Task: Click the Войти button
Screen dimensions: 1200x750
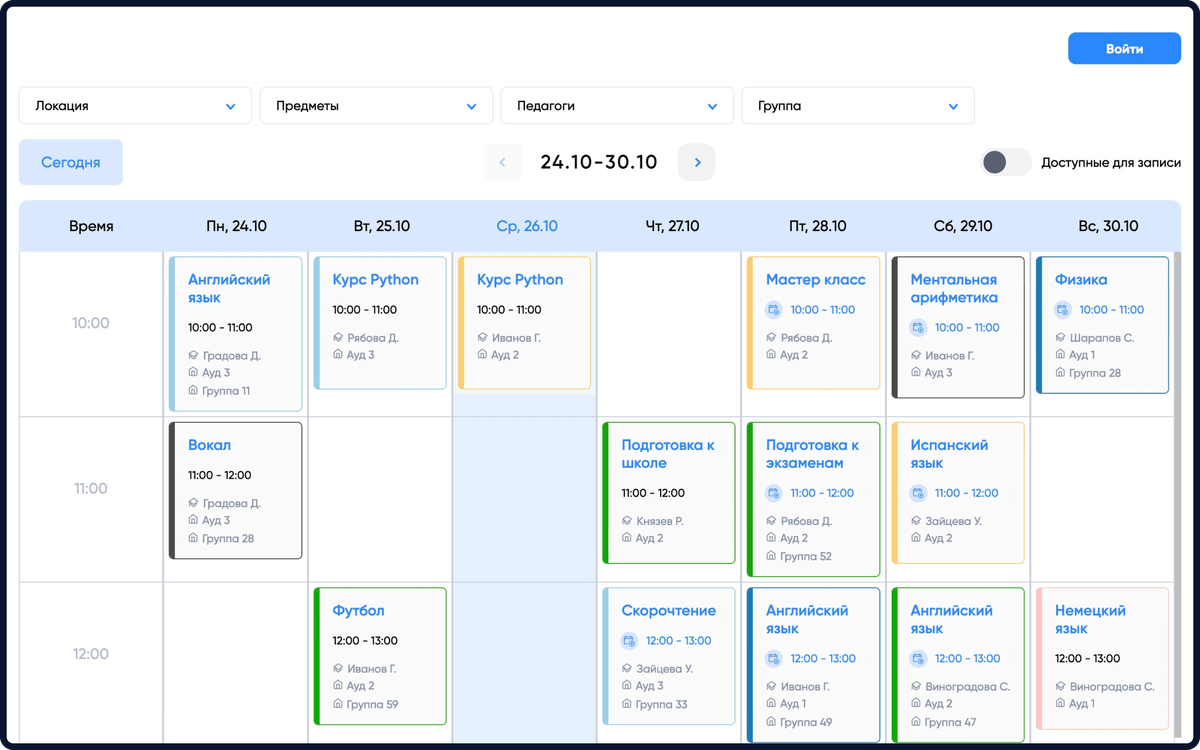Action: pyautogui.click(x=1124, y=48)
